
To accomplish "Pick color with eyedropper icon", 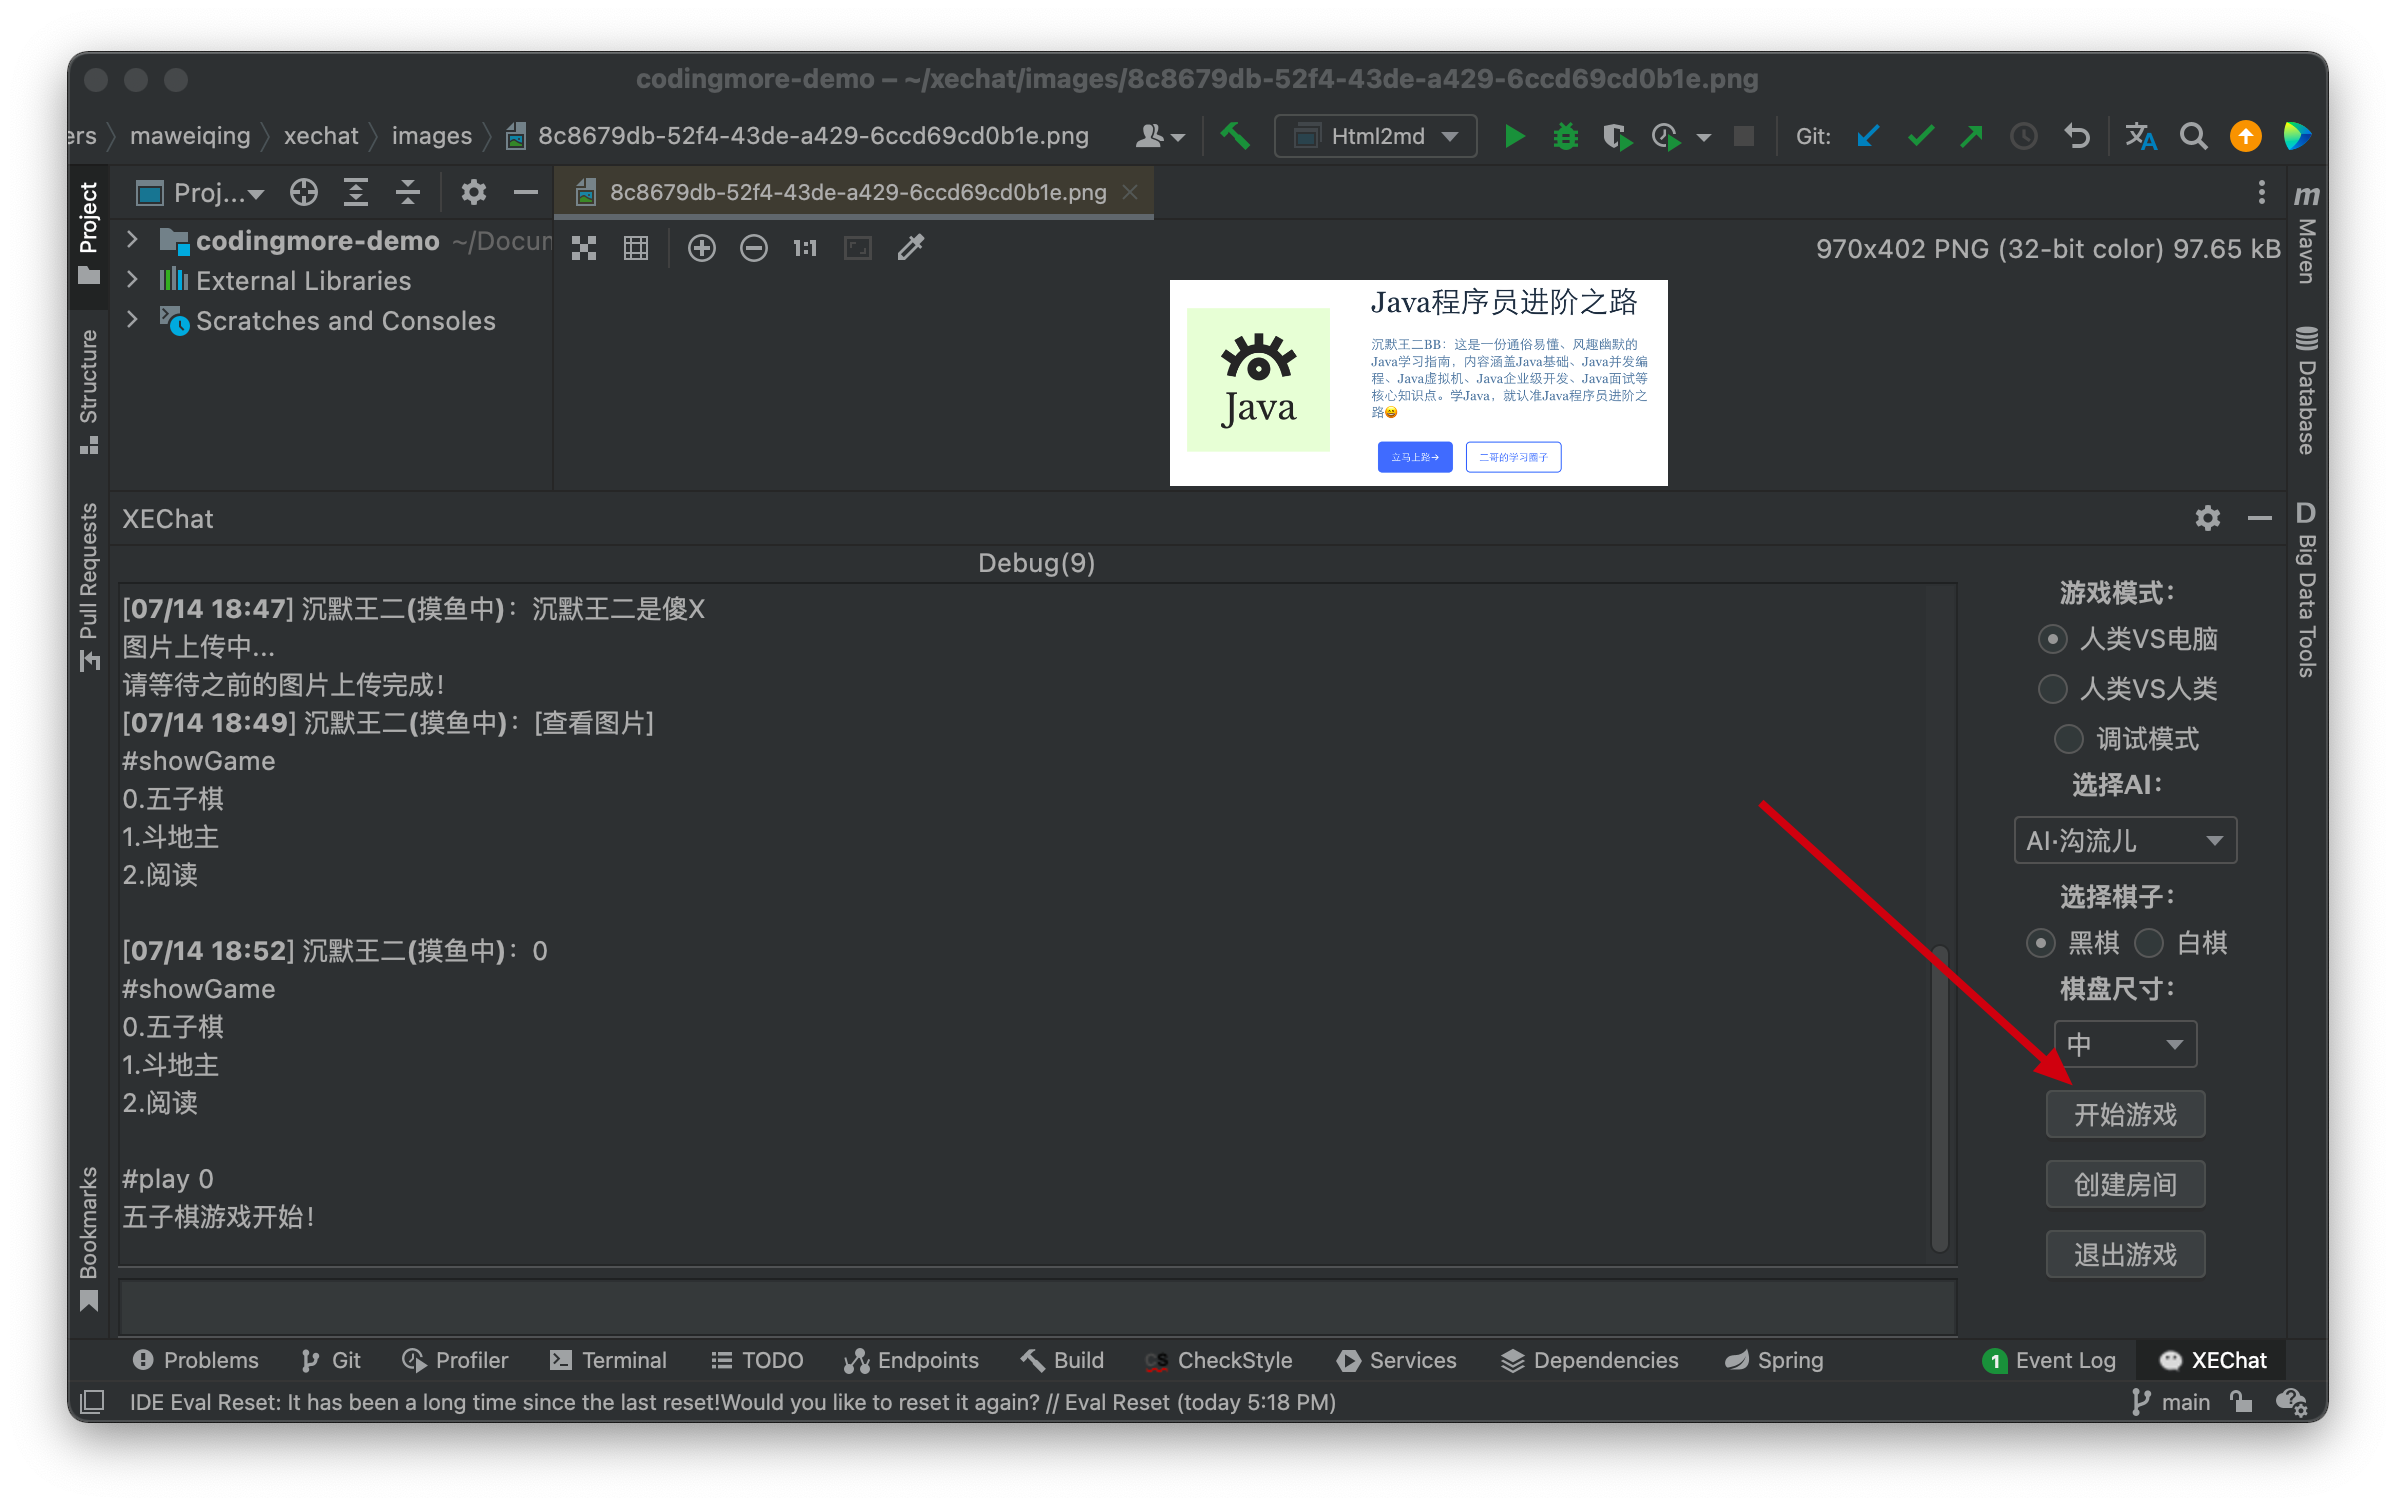I will pyautogui.click(x=910, y=248).
